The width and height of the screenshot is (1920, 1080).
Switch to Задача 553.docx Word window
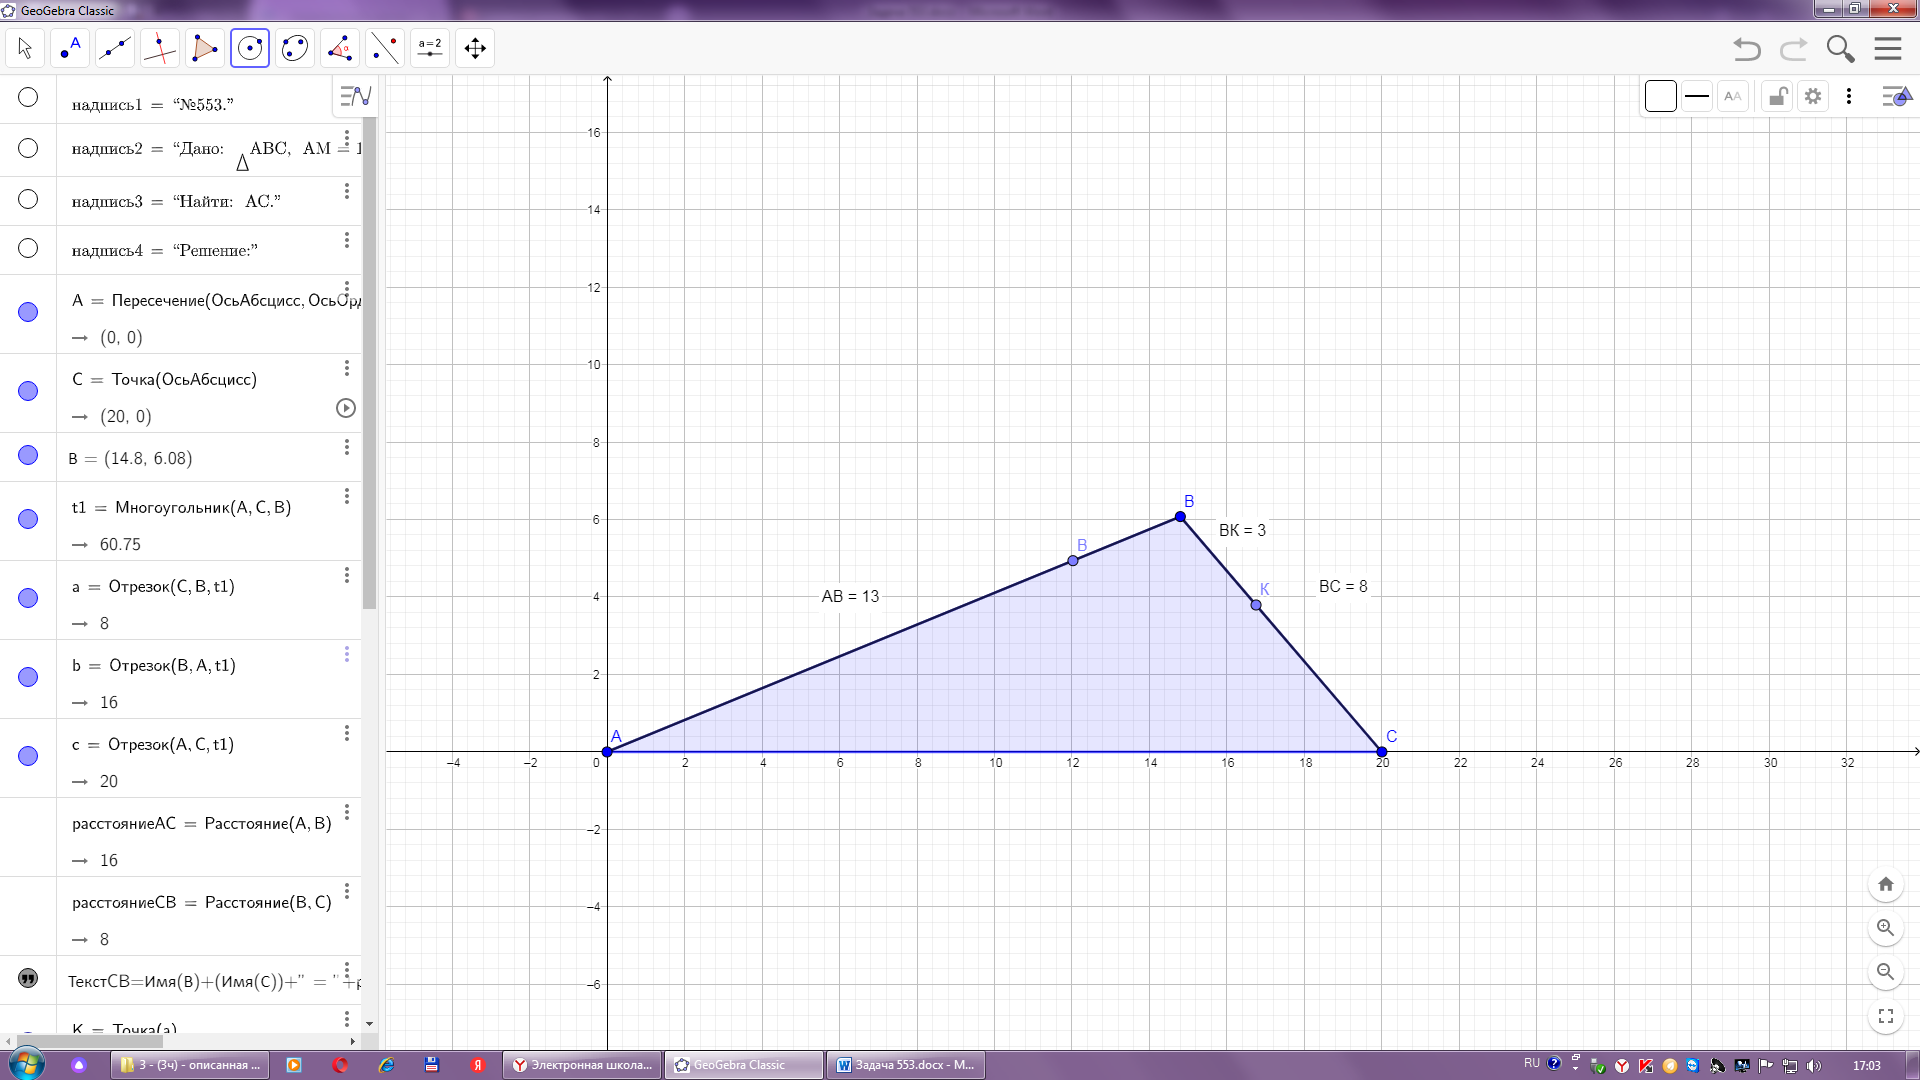pyautogui.click(x=906, y=1065)
